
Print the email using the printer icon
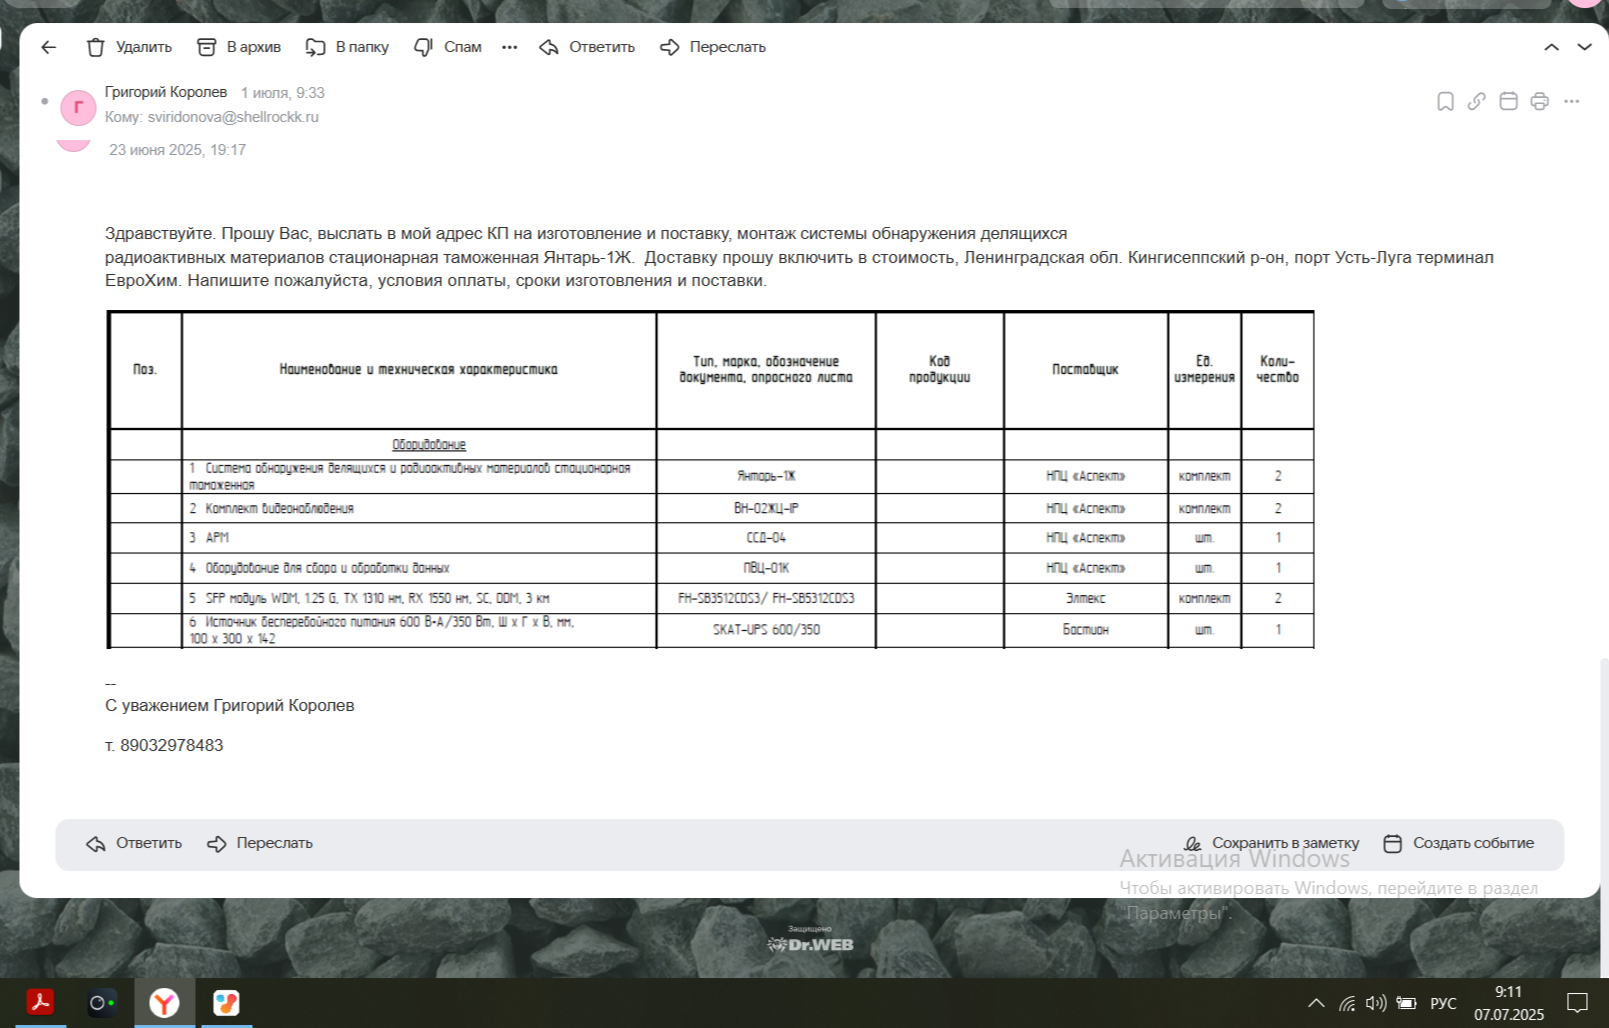[1540, 101]
